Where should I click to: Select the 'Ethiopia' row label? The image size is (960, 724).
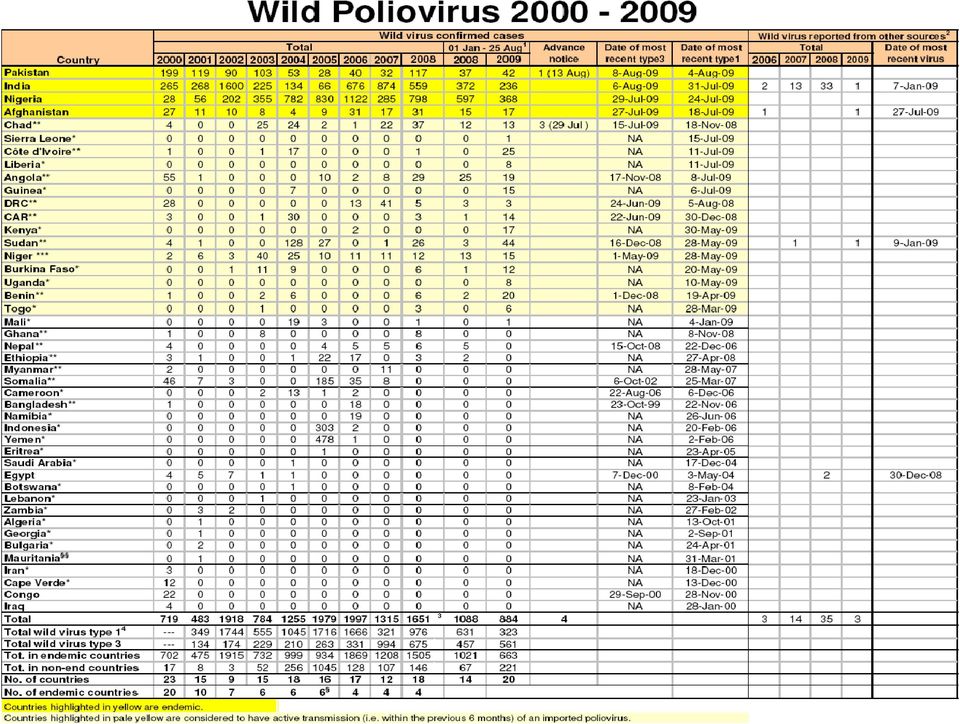(31, 357)
